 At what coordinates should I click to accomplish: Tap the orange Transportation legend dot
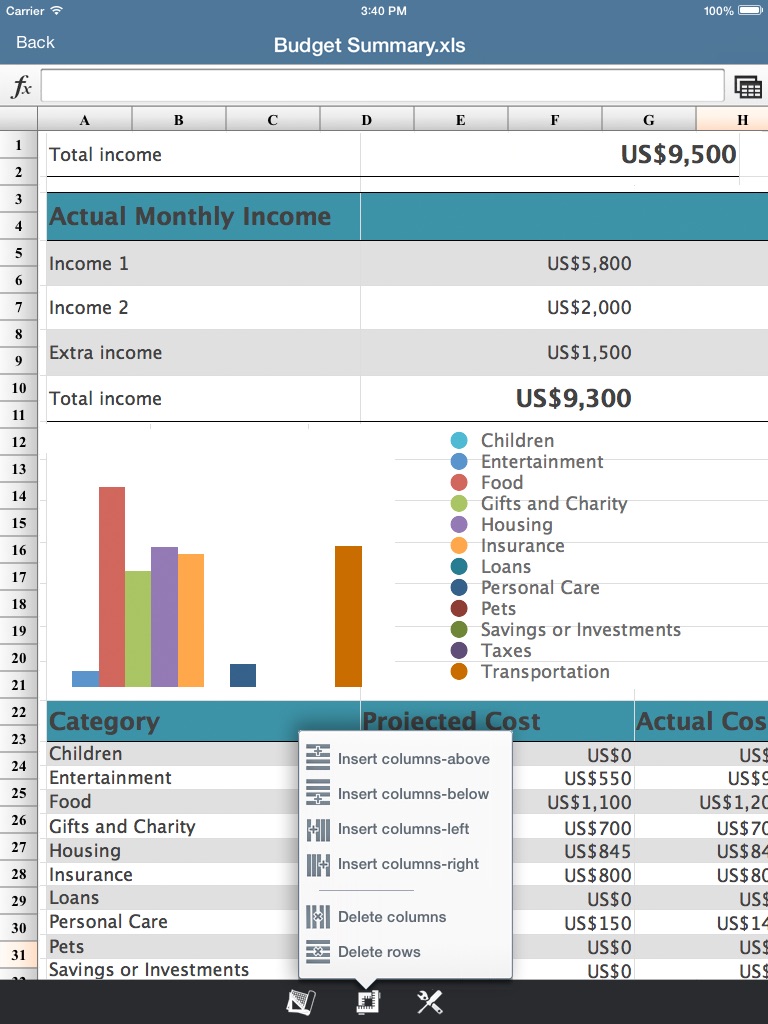click(x=459, y=671)
